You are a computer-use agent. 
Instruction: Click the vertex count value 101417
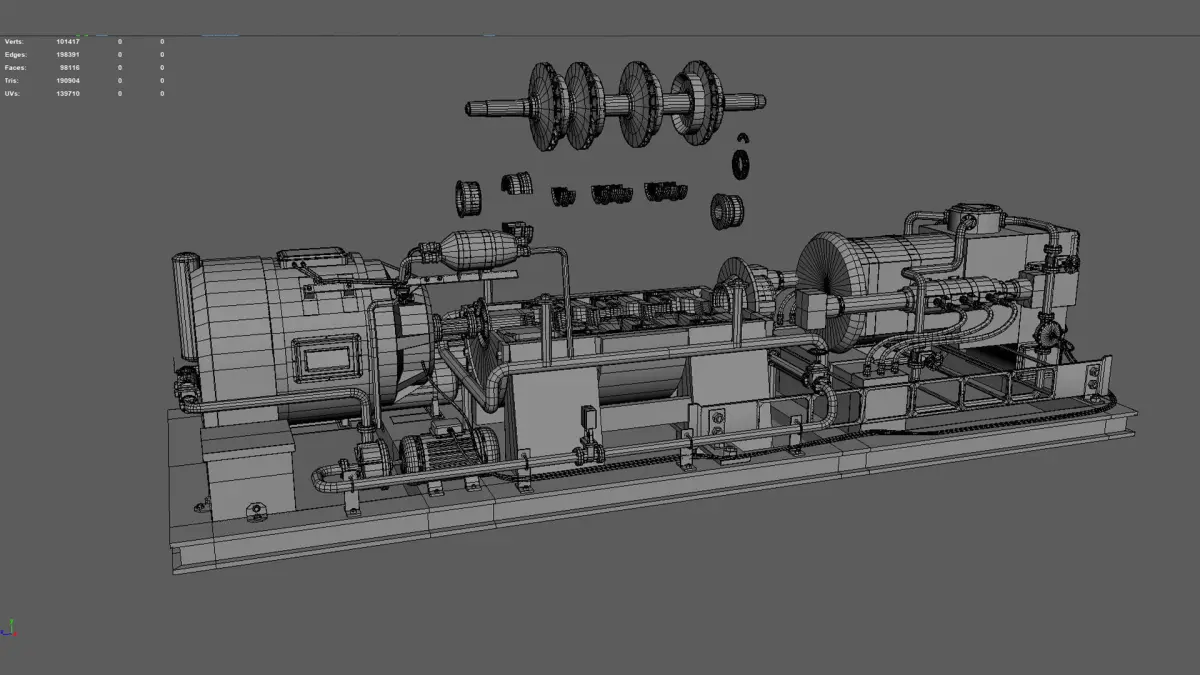click(x=68, y=41)
